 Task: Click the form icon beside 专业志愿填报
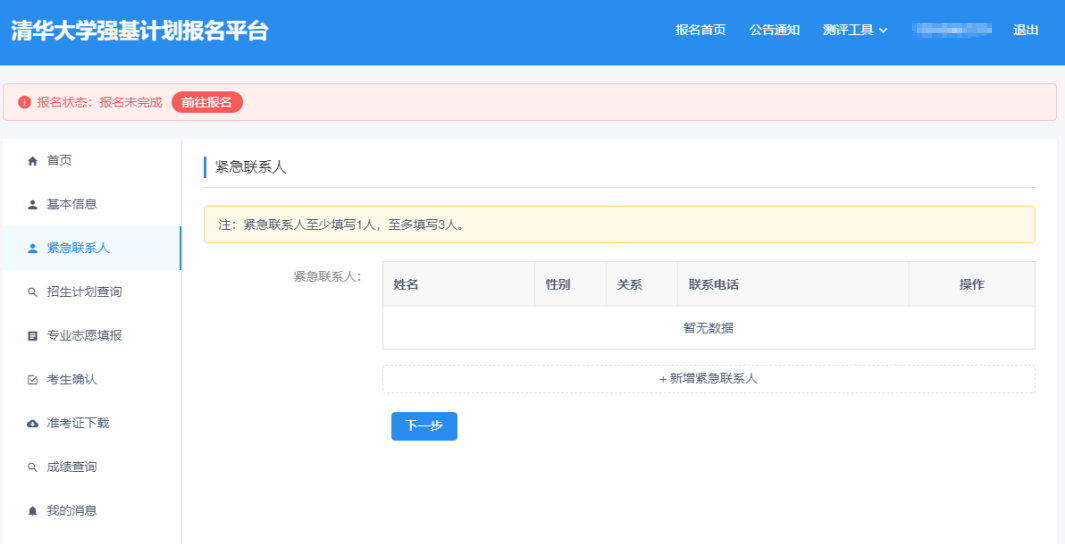click(x=32, y=336)
